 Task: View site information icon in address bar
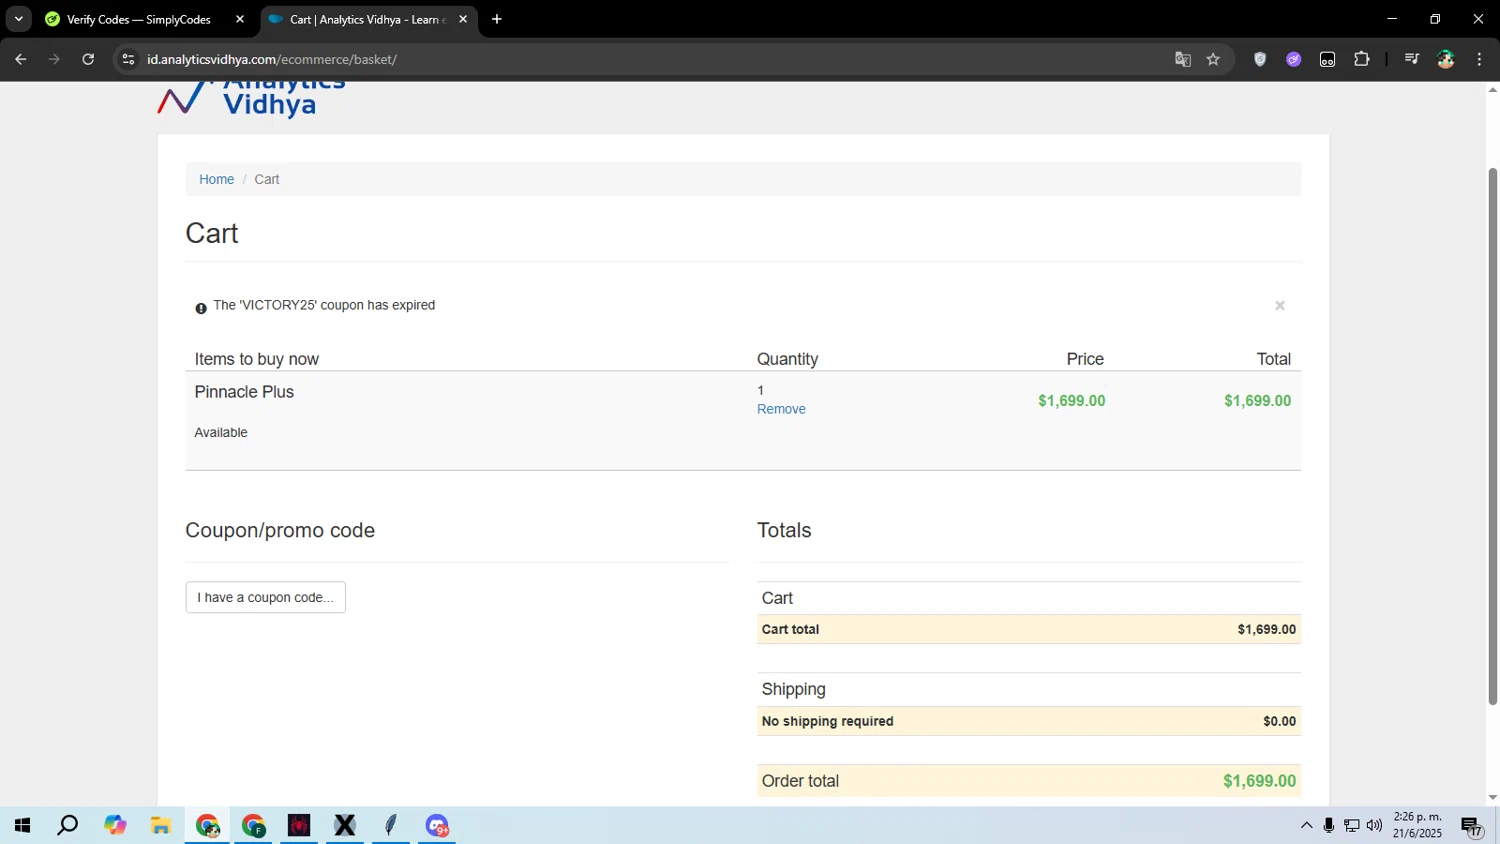(x=128, y=59)
